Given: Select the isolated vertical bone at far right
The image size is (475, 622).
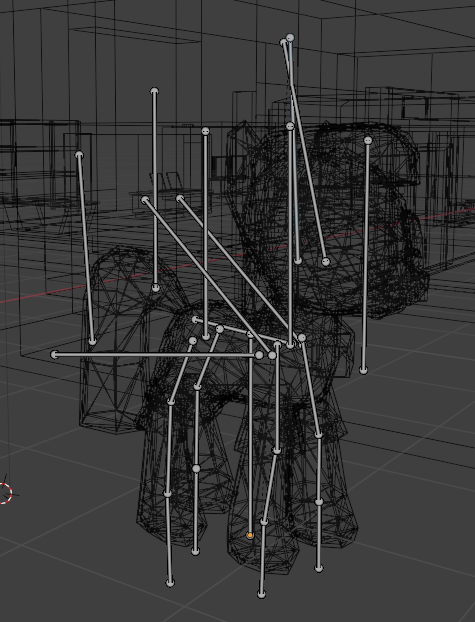Looking at the screenshot, I should (x=365, y=255).
